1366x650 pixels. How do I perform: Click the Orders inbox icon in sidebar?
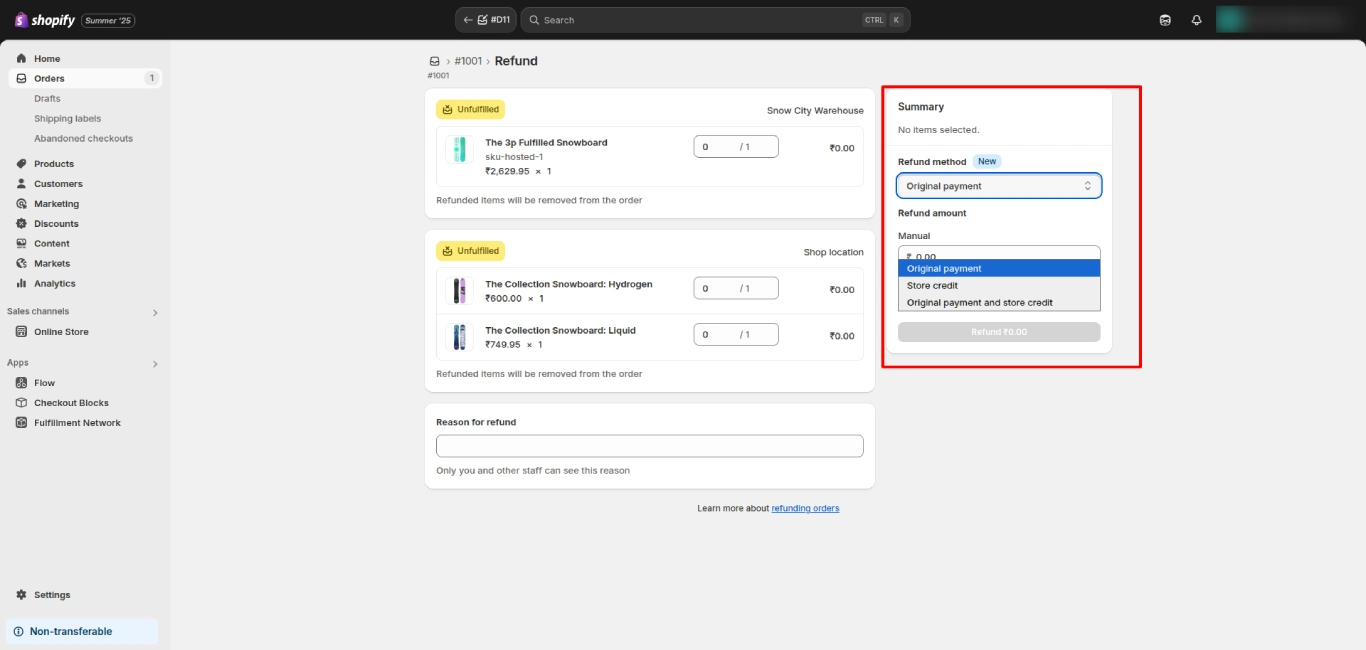click(21, 78)
